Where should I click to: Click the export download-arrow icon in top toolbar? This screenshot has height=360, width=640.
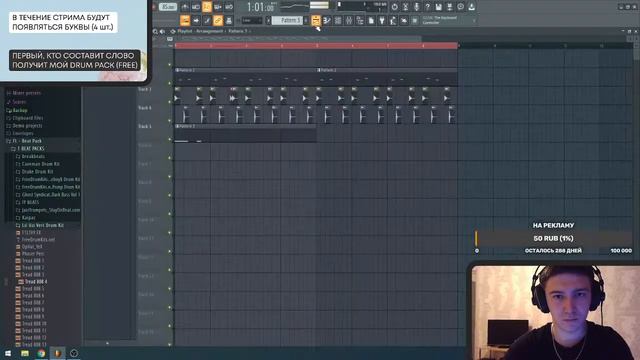(471, 7)
